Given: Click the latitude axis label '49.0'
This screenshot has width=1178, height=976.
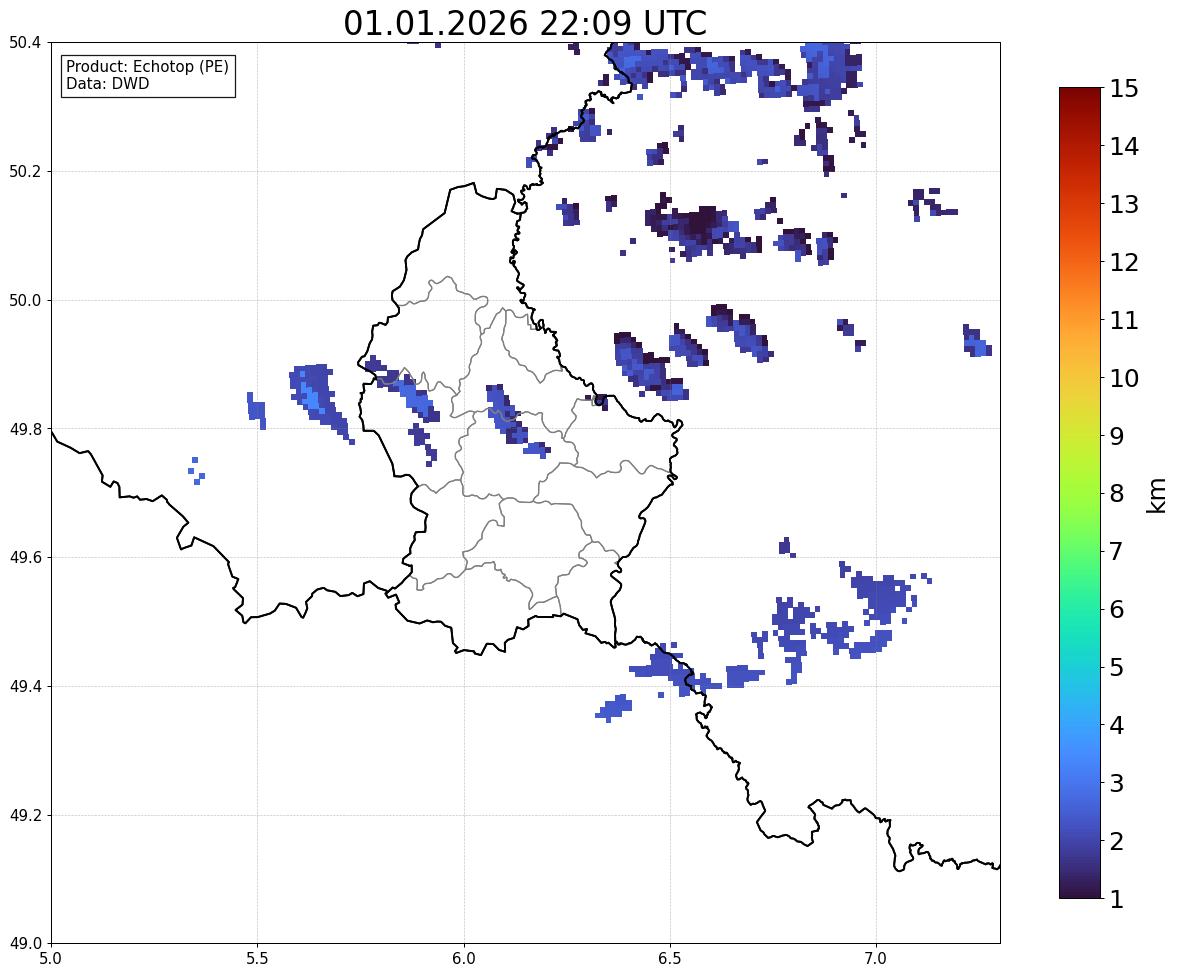Looking at the screenshot, I should tap(25, 944).
